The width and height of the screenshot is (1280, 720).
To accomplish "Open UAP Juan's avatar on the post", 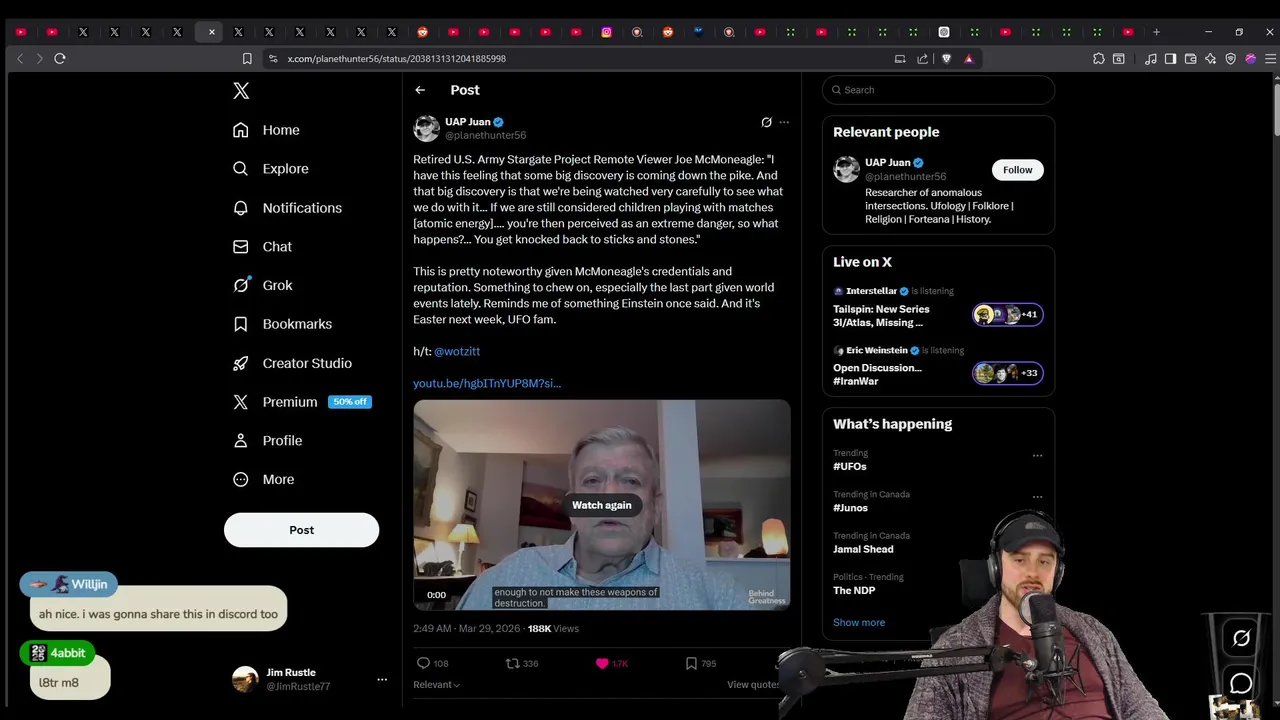I will tap(427, 128).
